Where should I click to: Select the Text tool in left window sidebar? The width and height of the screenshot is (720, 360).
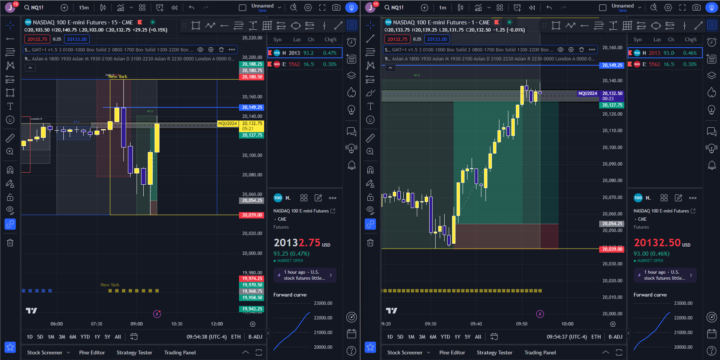[10, 106]
